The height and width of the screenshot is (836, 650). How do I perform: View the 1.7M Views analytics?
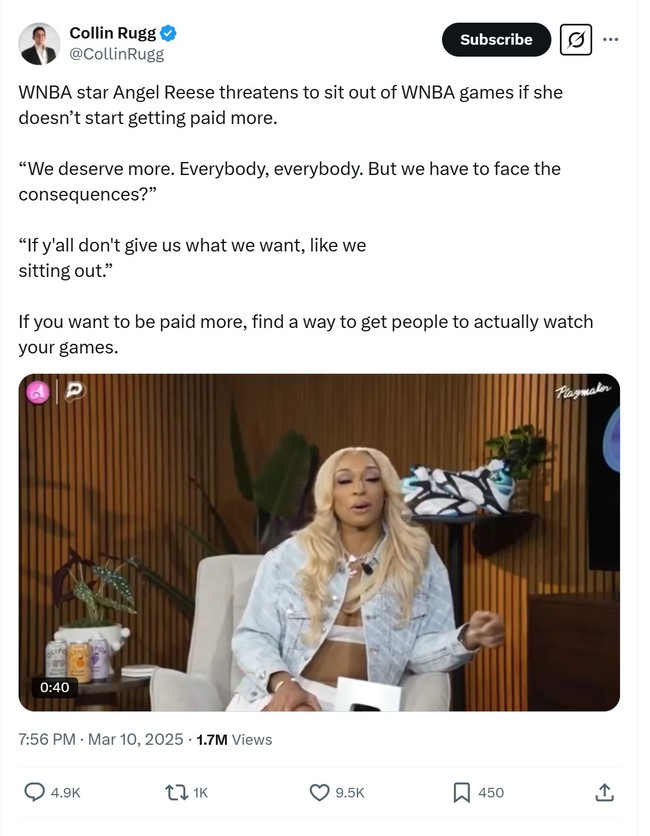(234, 739)
